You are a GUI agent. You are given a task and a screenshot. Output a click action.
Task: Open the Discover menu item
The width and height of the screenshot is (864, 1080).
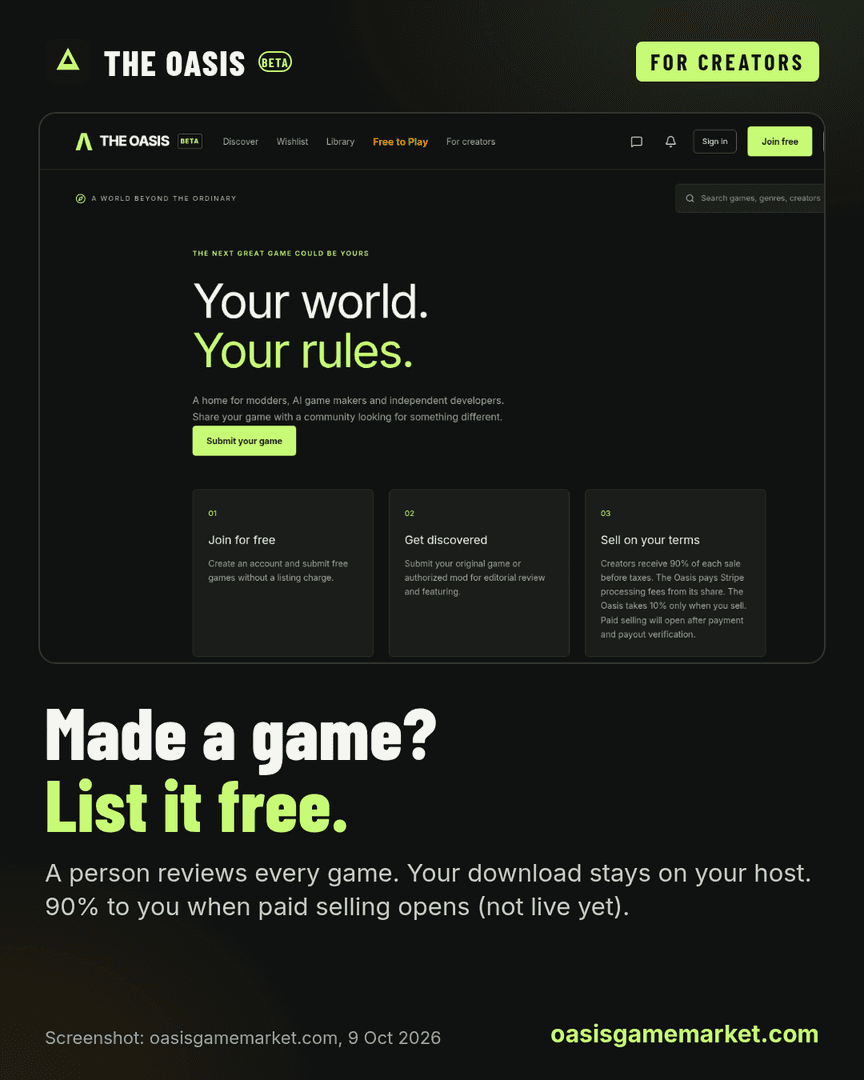[240, 142]
